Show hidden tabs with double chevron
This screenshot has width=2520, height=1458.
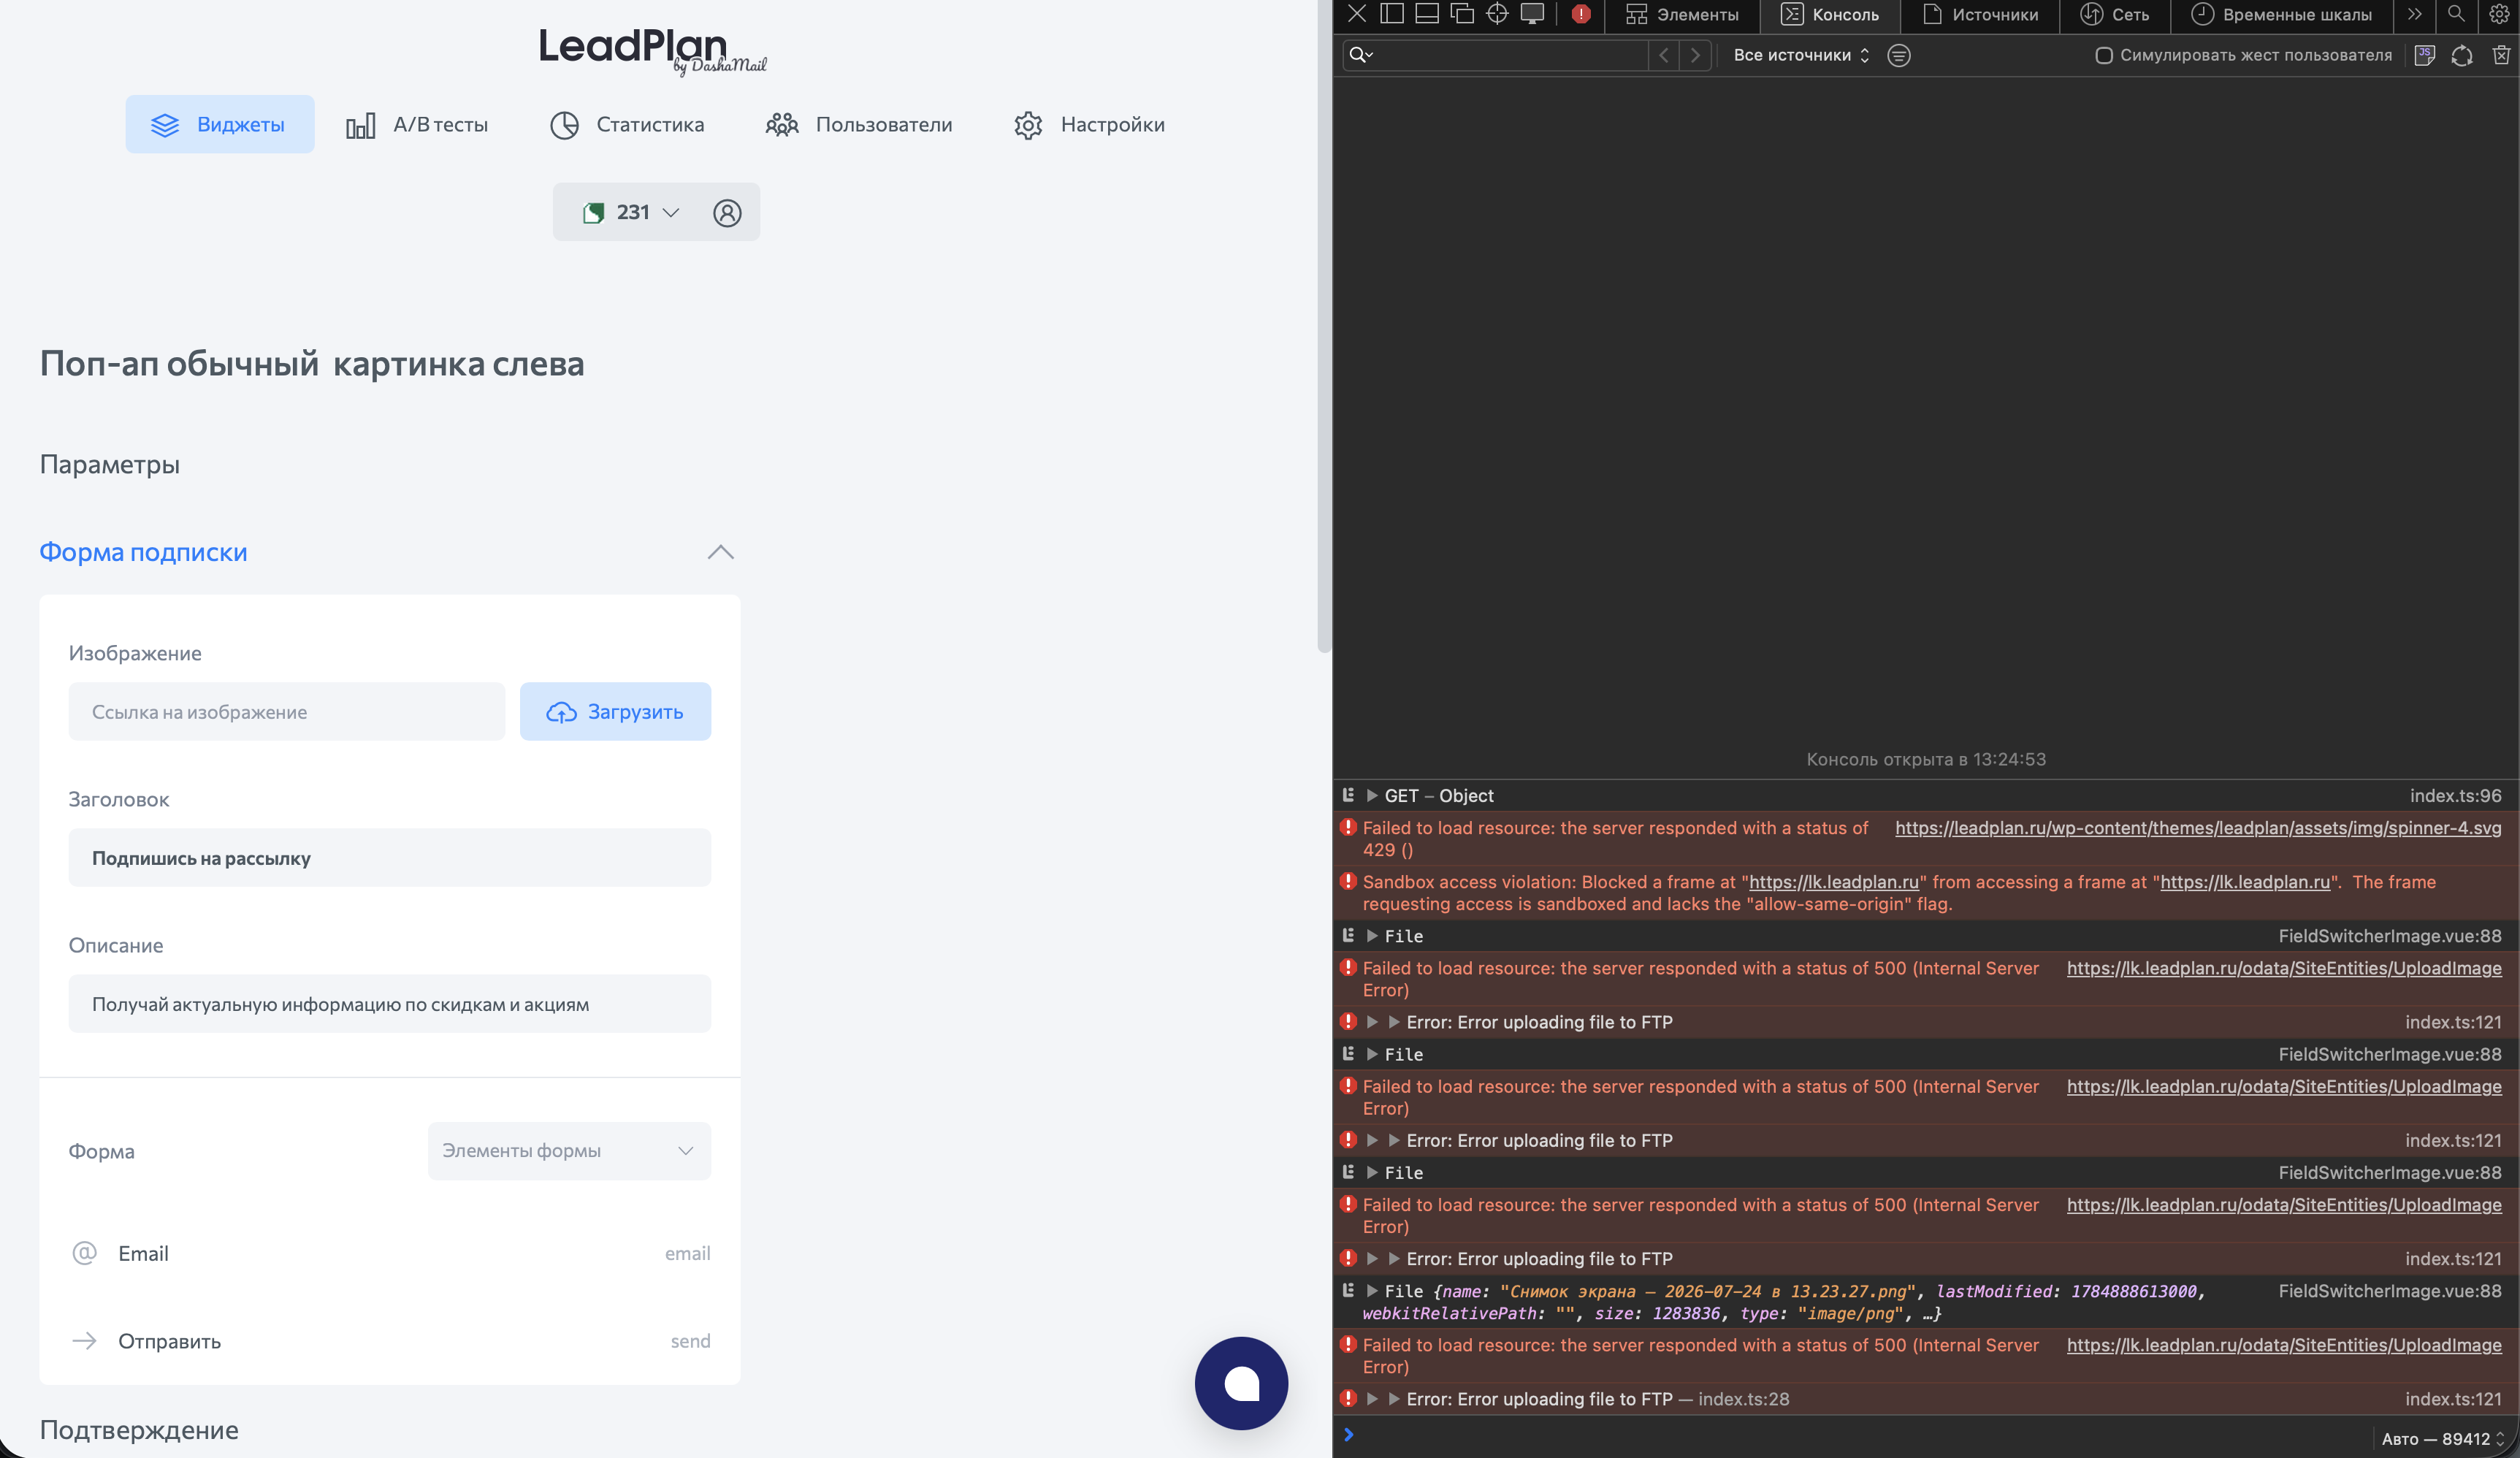[x=2415, y=14]
